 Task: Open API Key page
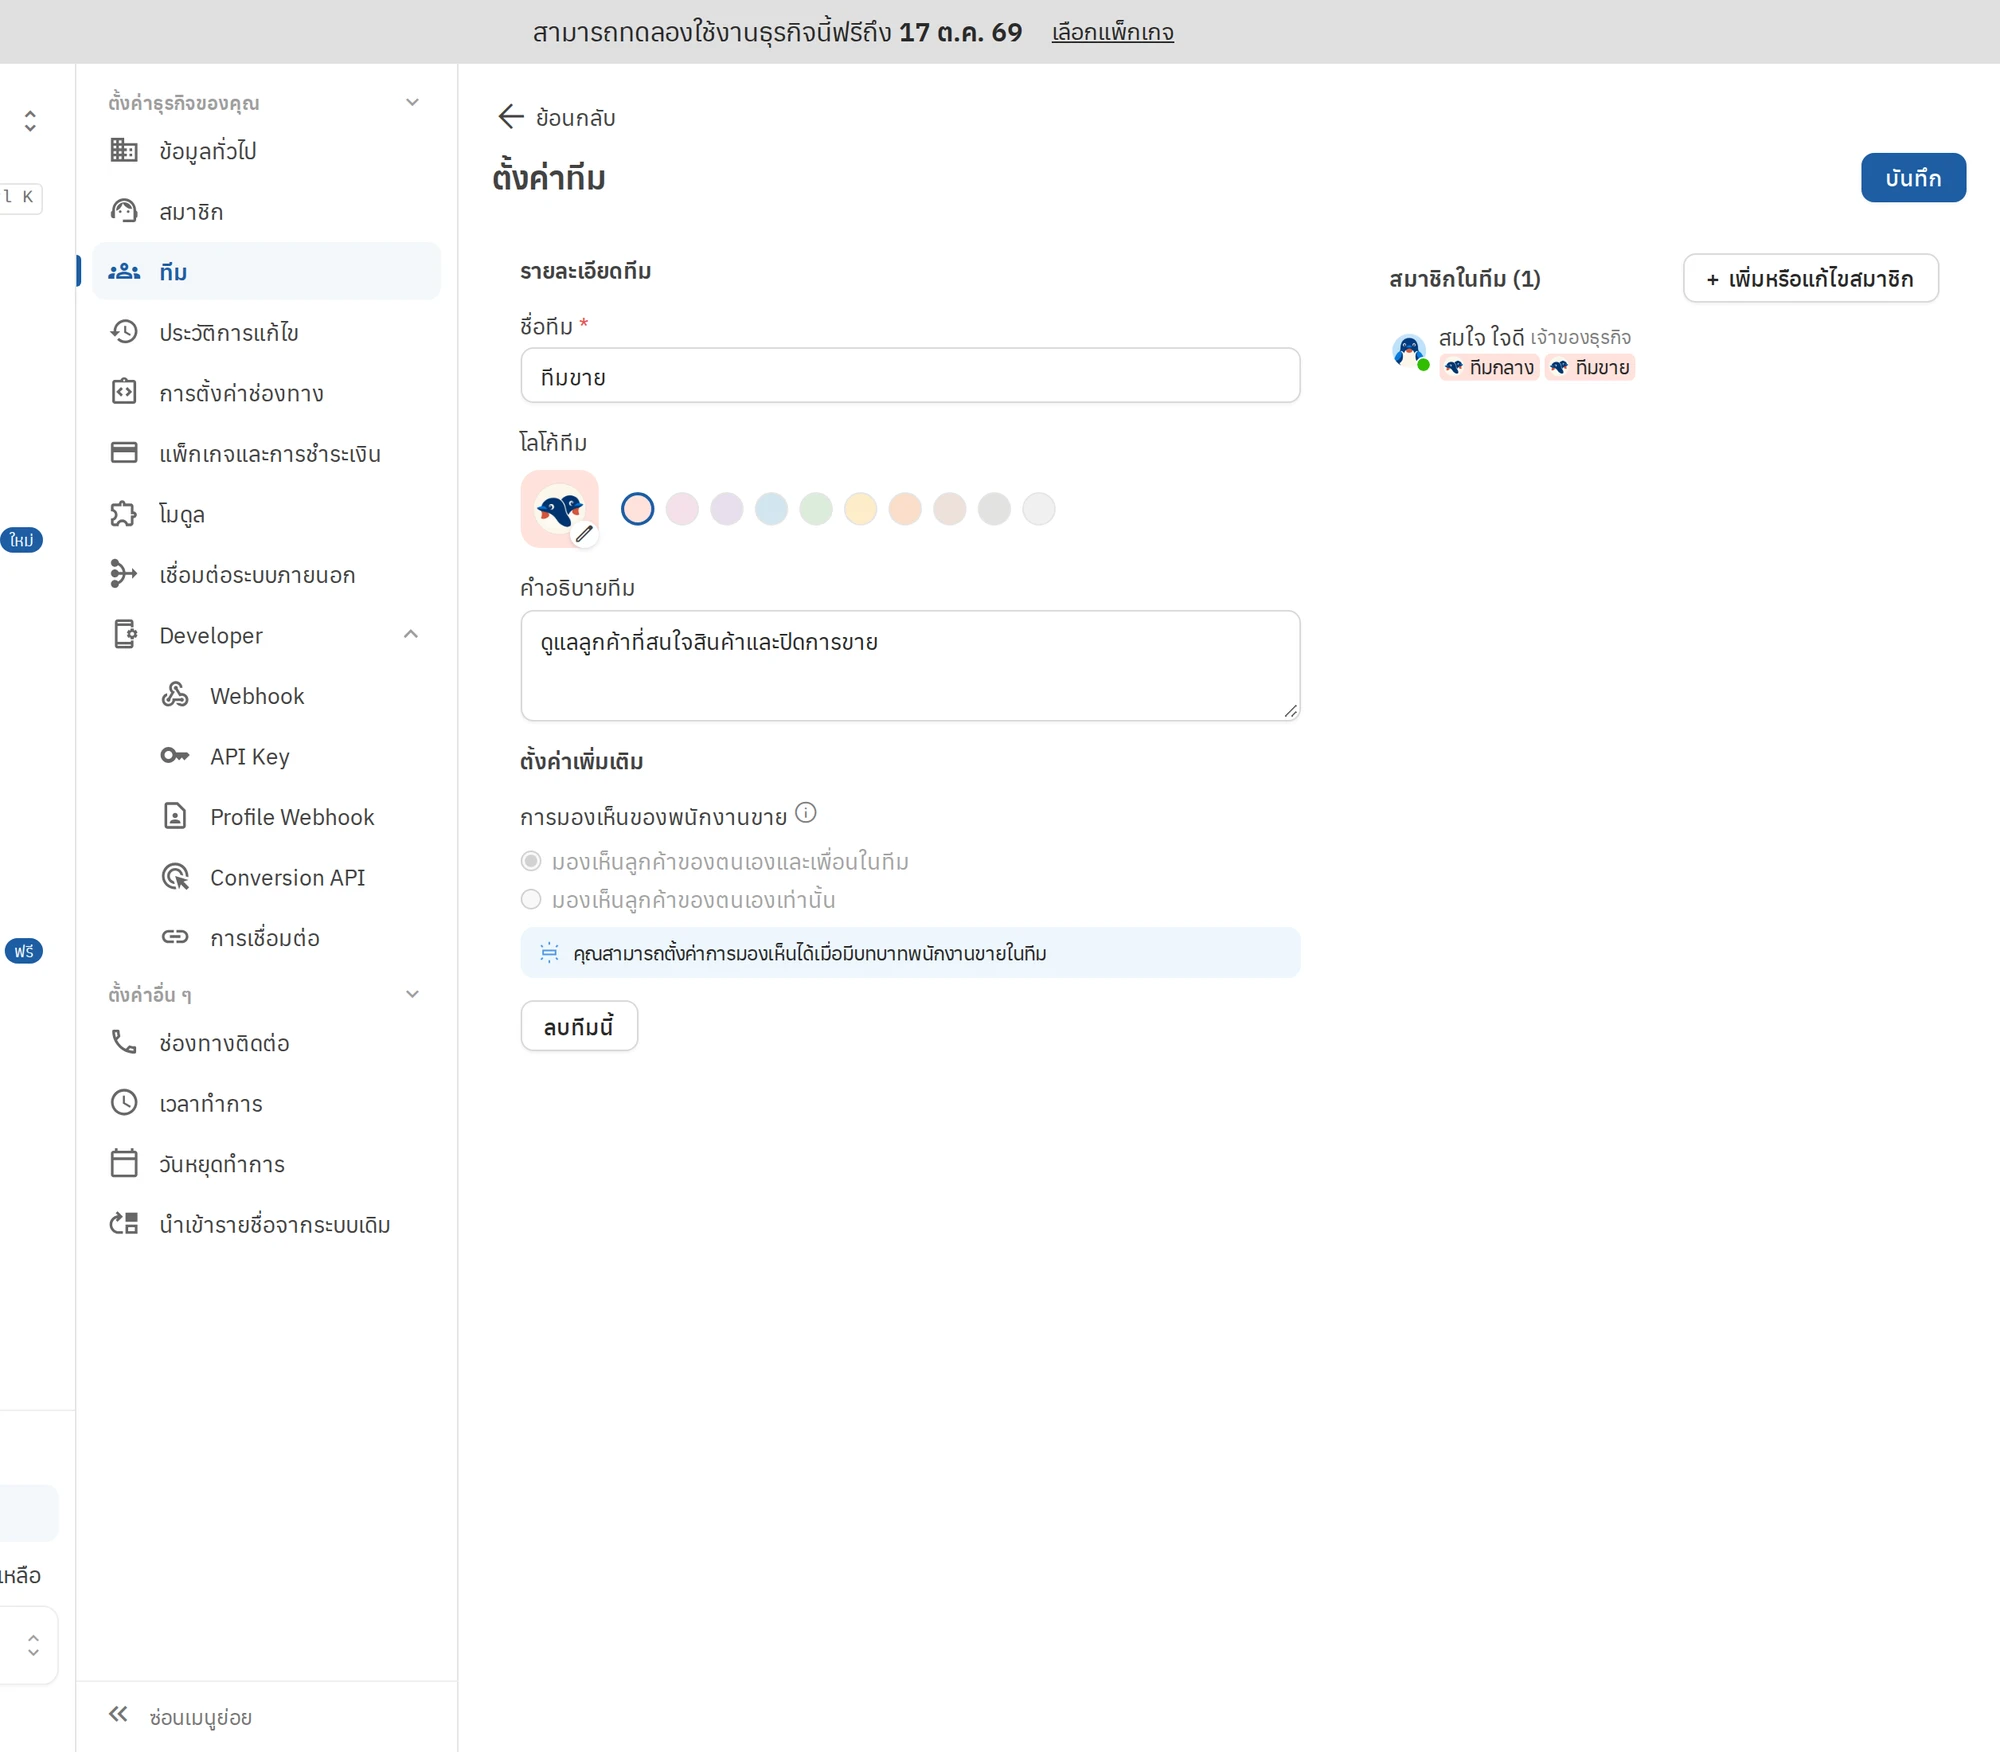[290, 756]
